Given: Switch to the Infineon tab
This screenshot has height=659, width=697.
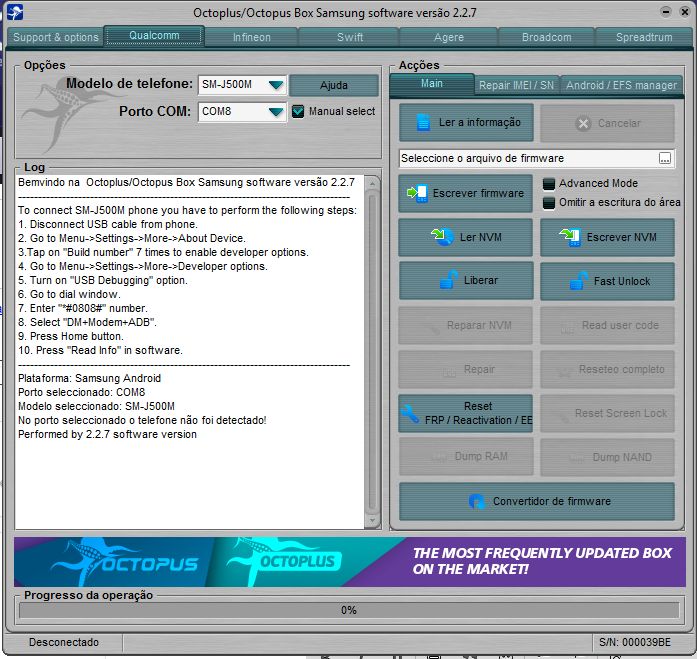Looking at the screenshot, I should [x=252, y=37].
